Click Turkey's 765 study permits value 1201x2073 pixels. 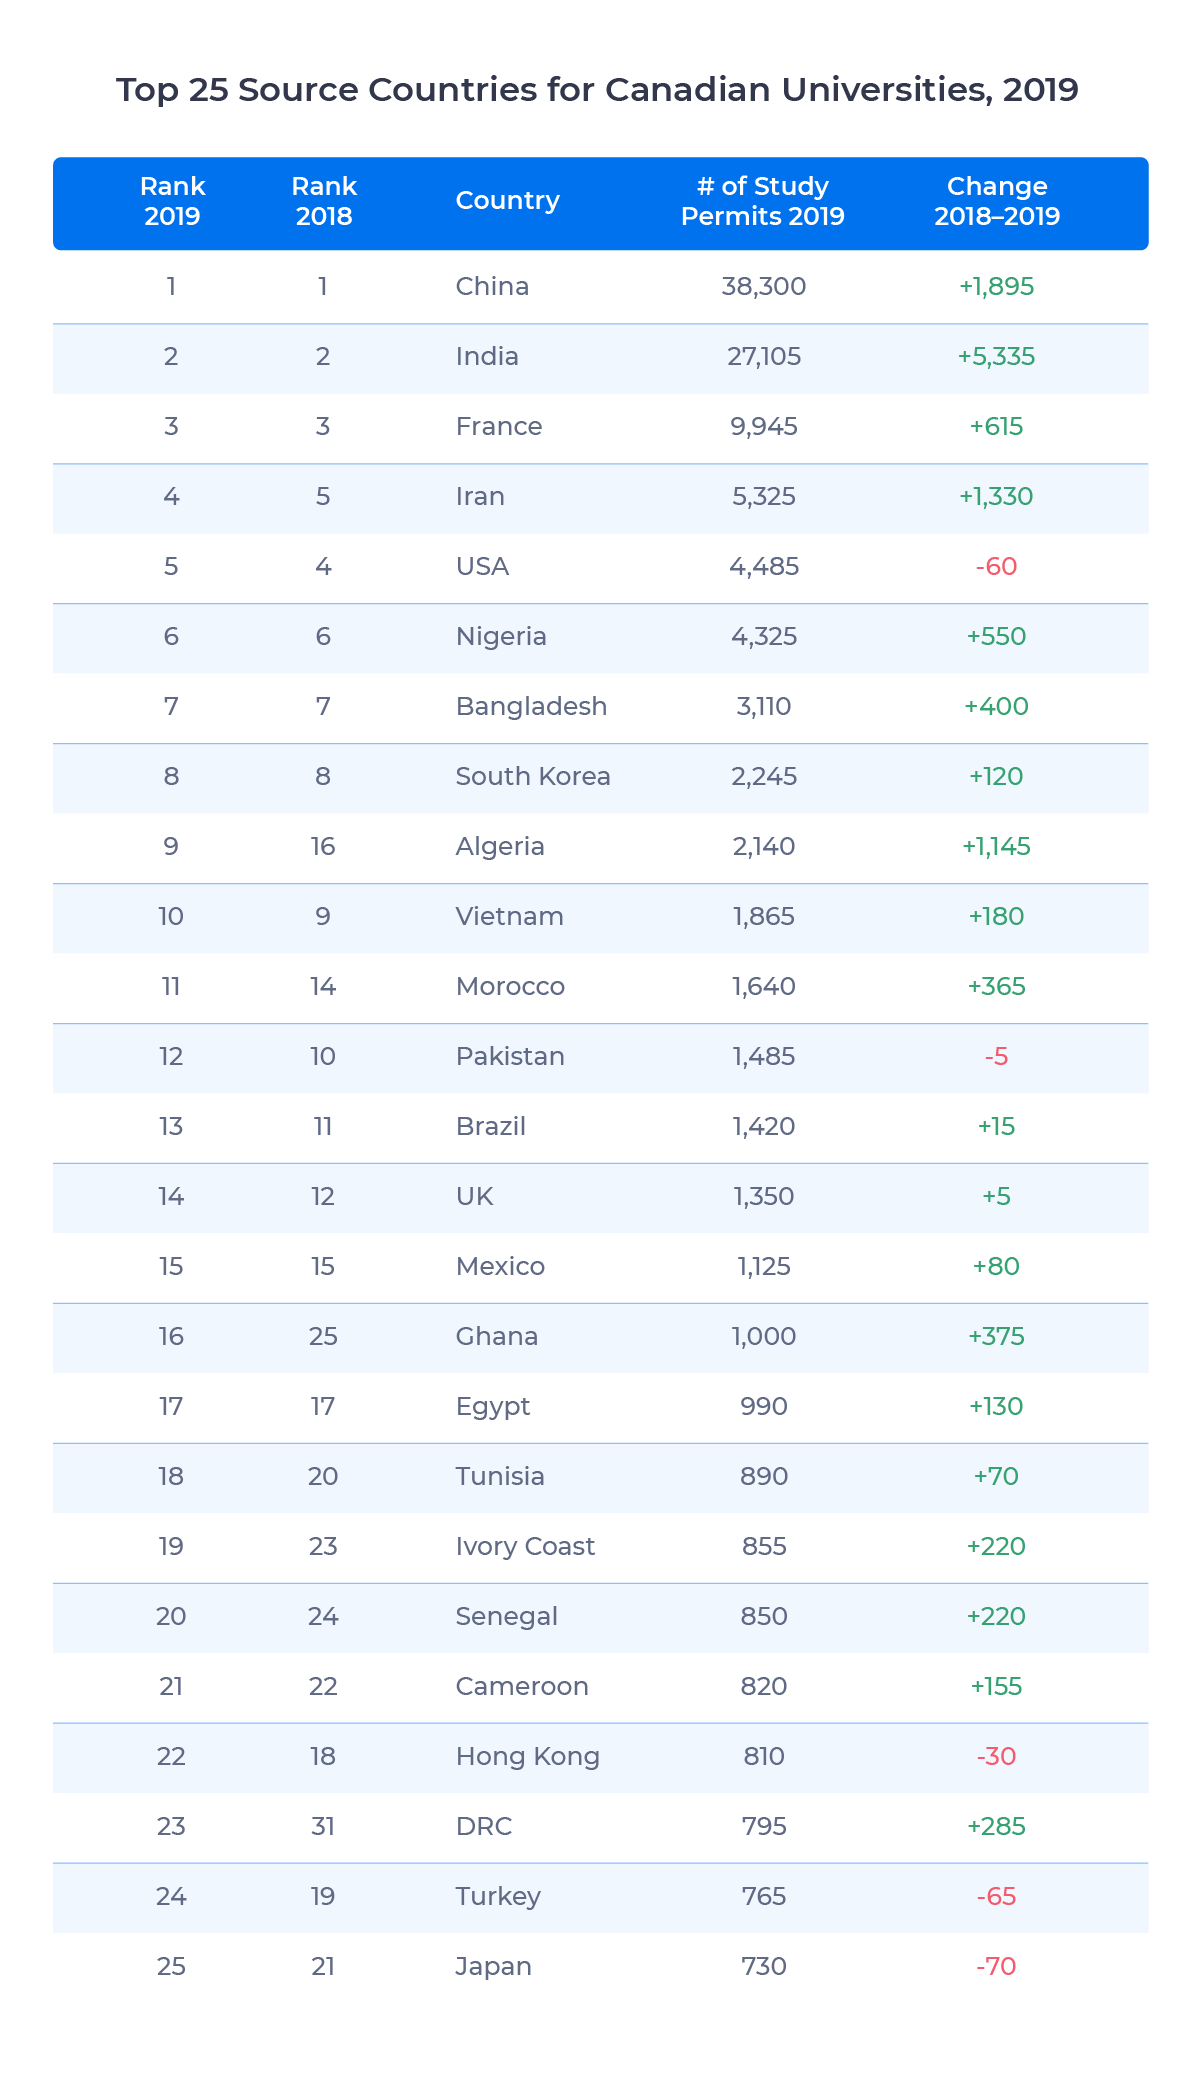764,1896
